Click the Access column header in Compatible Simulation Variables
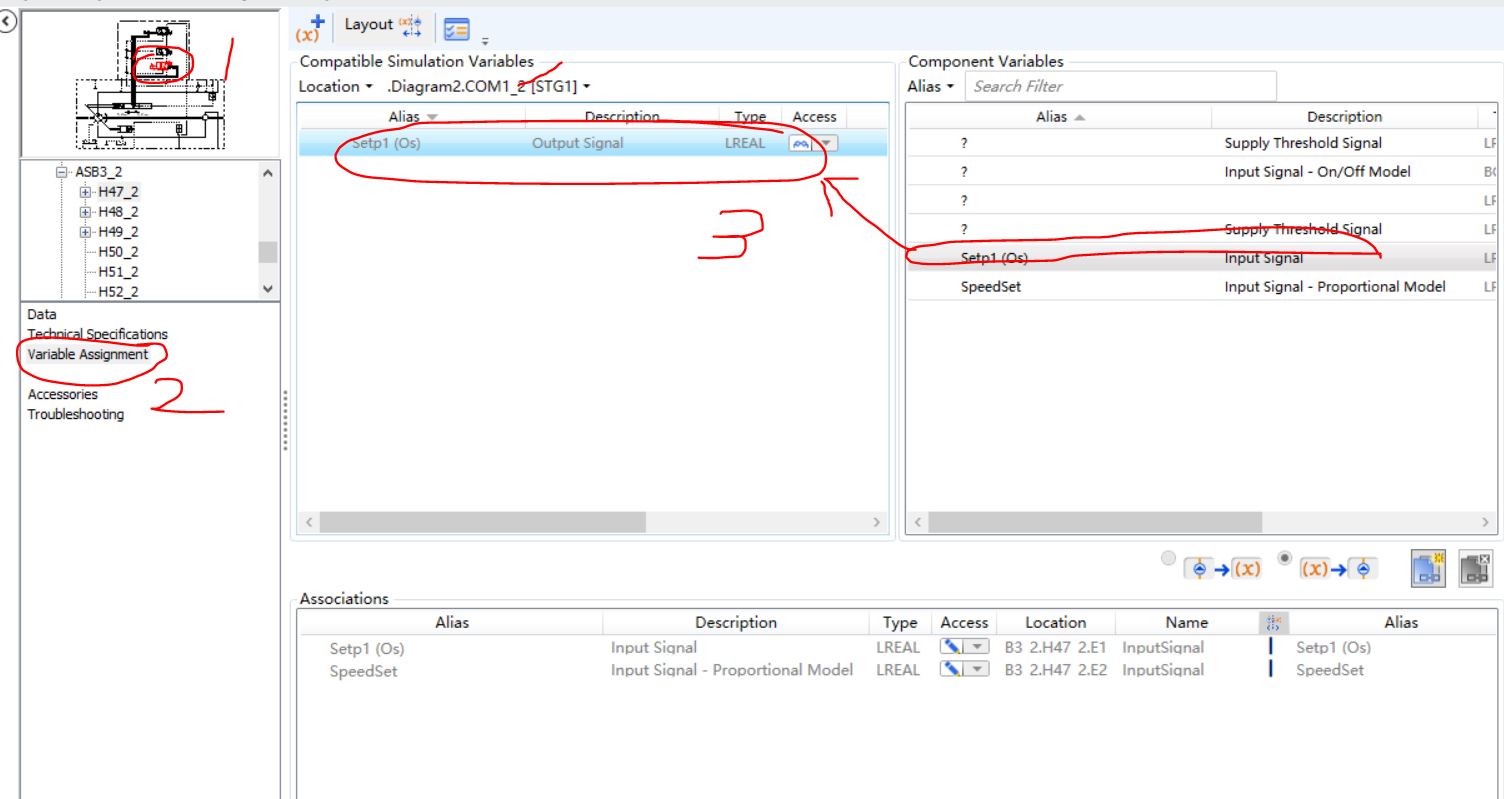1504x799 pixels. [x=814, y=117]
